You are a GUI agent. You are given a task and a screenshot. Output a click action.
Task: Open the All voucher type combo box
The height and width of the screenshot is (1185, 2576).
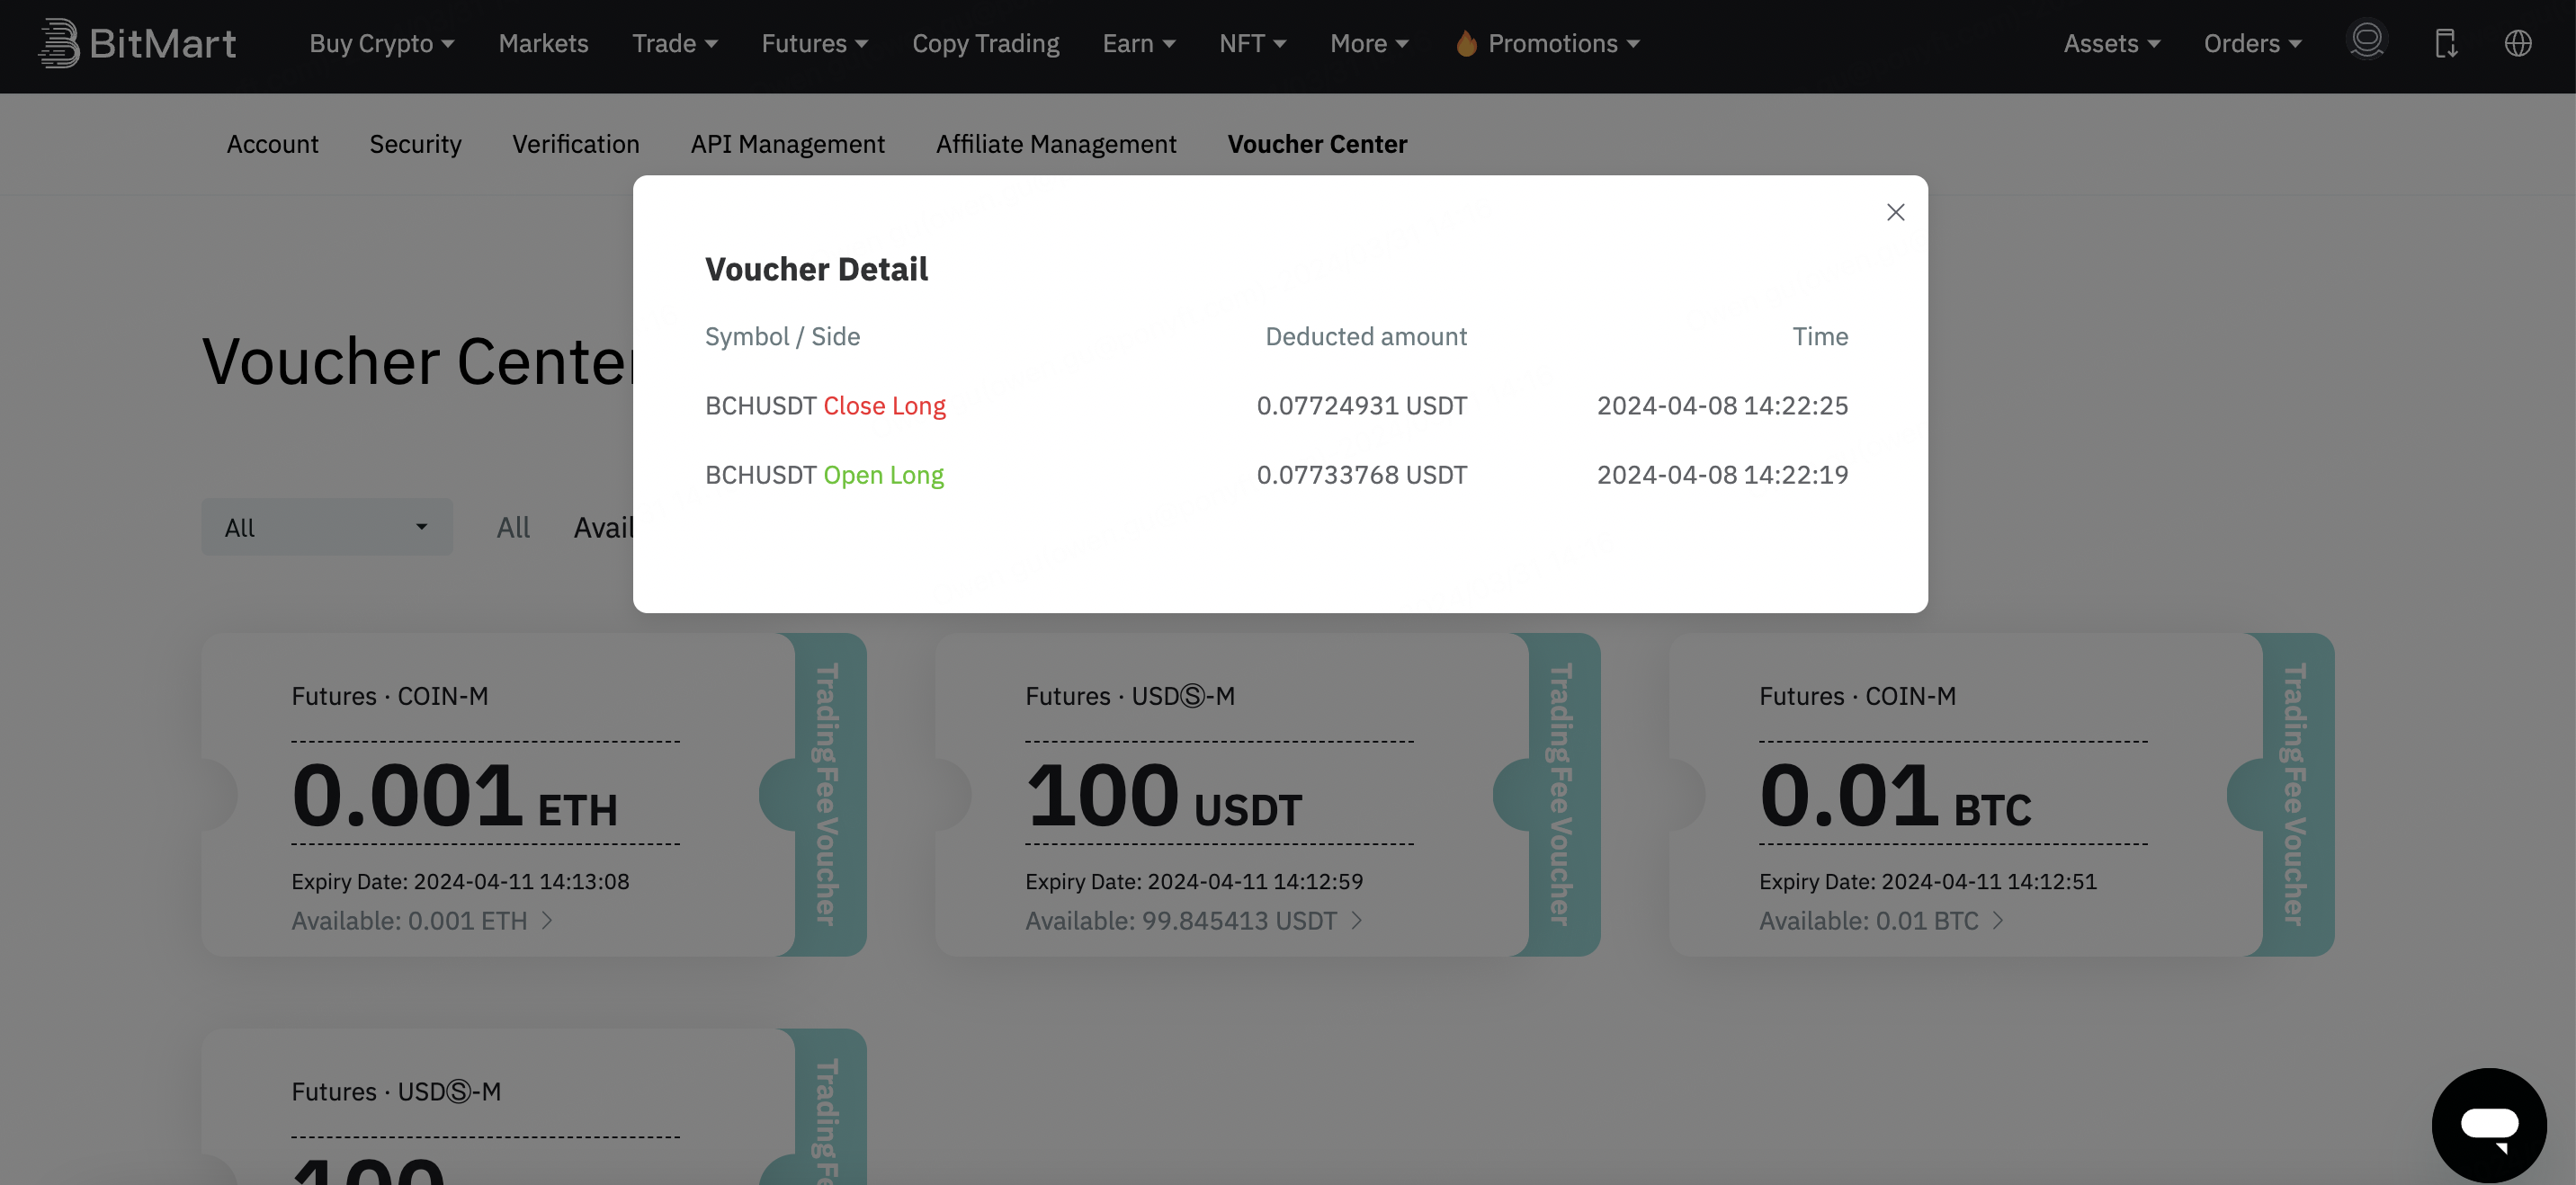pyautogui.click(x=327, y=527)
